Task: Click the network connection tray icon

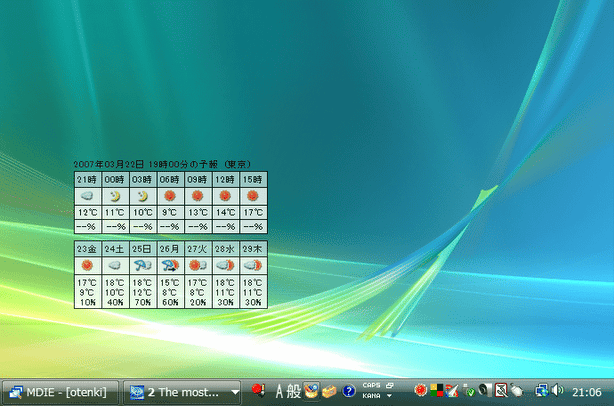Action: coord(542,390)
